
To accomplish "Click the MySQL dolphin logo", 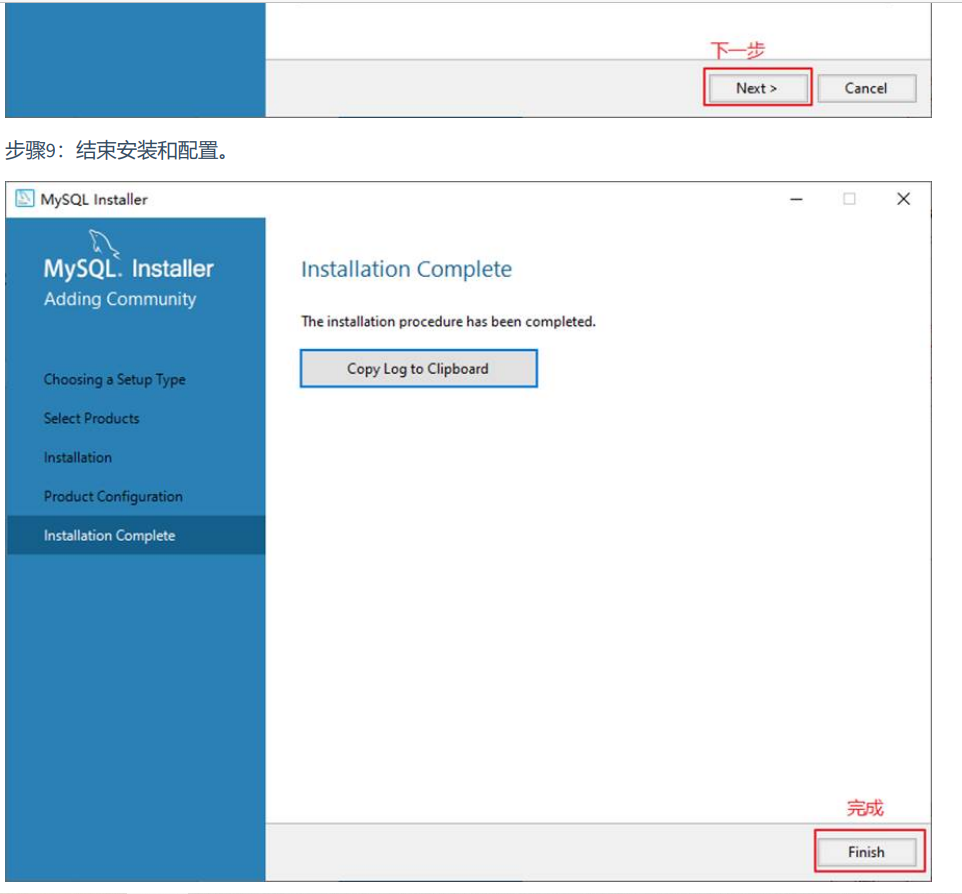I will (104, 244).
